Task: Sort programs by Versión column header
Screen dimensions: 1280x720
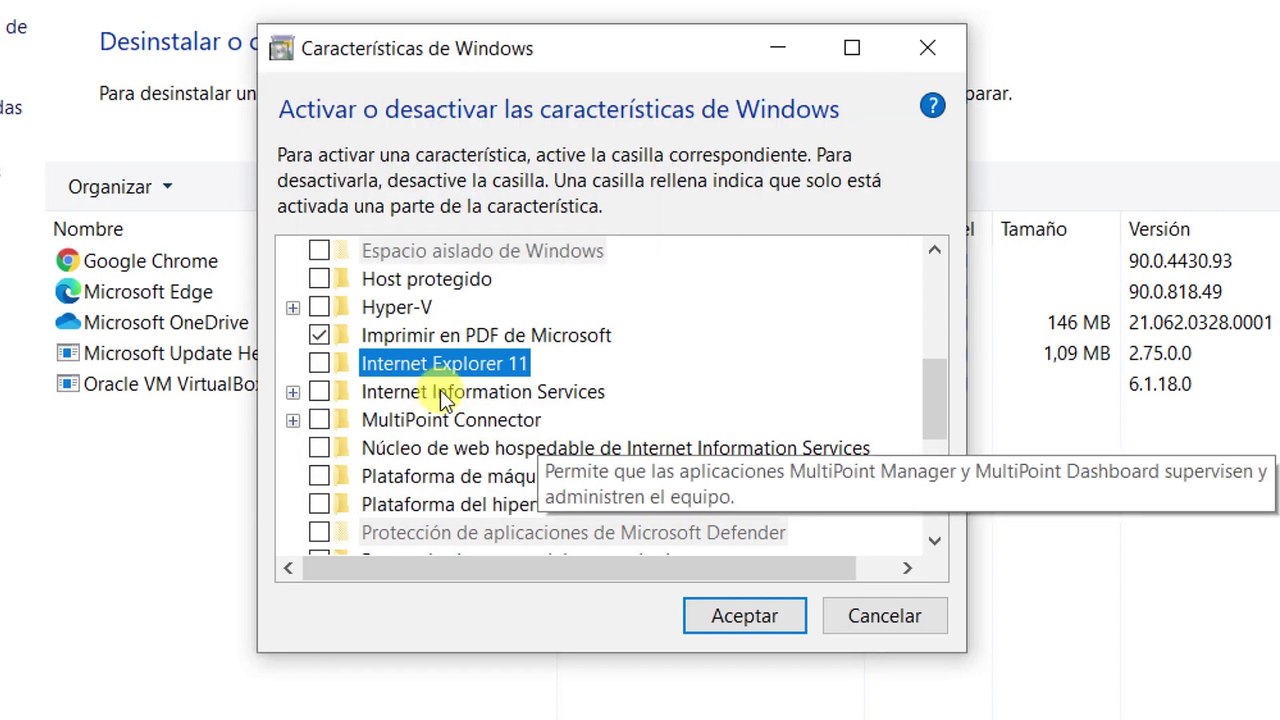Action: 1159,229
